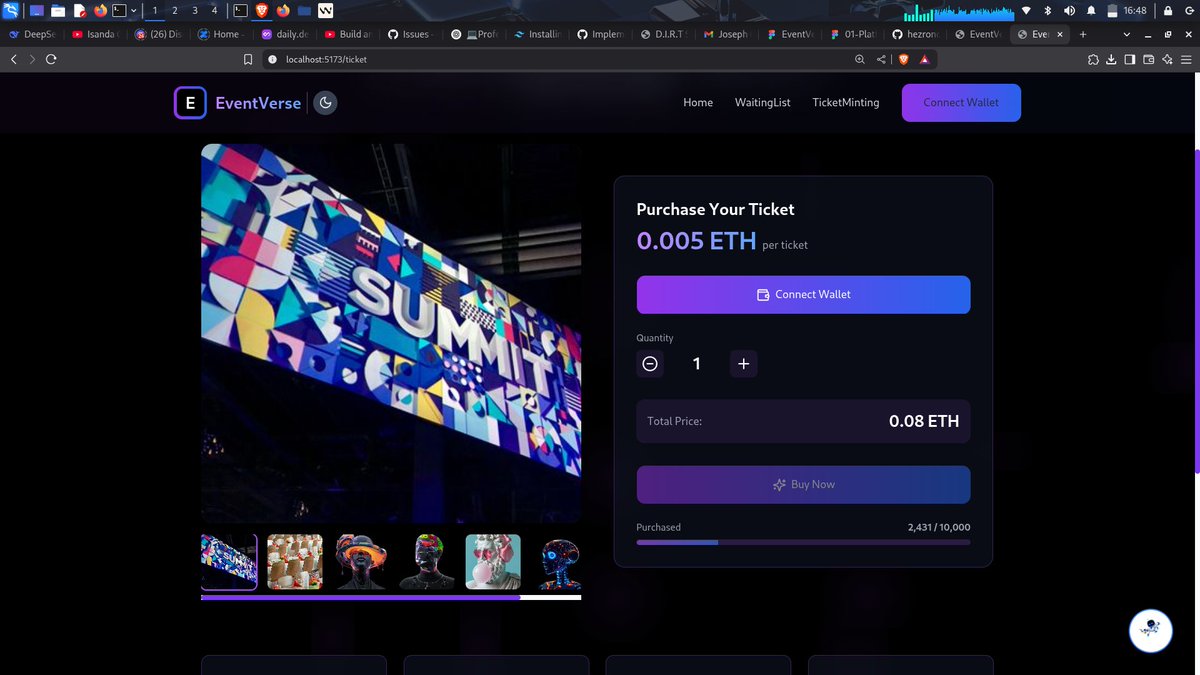
Task: Open the Brave Wallet icon
Action: tap(1148, 59)
